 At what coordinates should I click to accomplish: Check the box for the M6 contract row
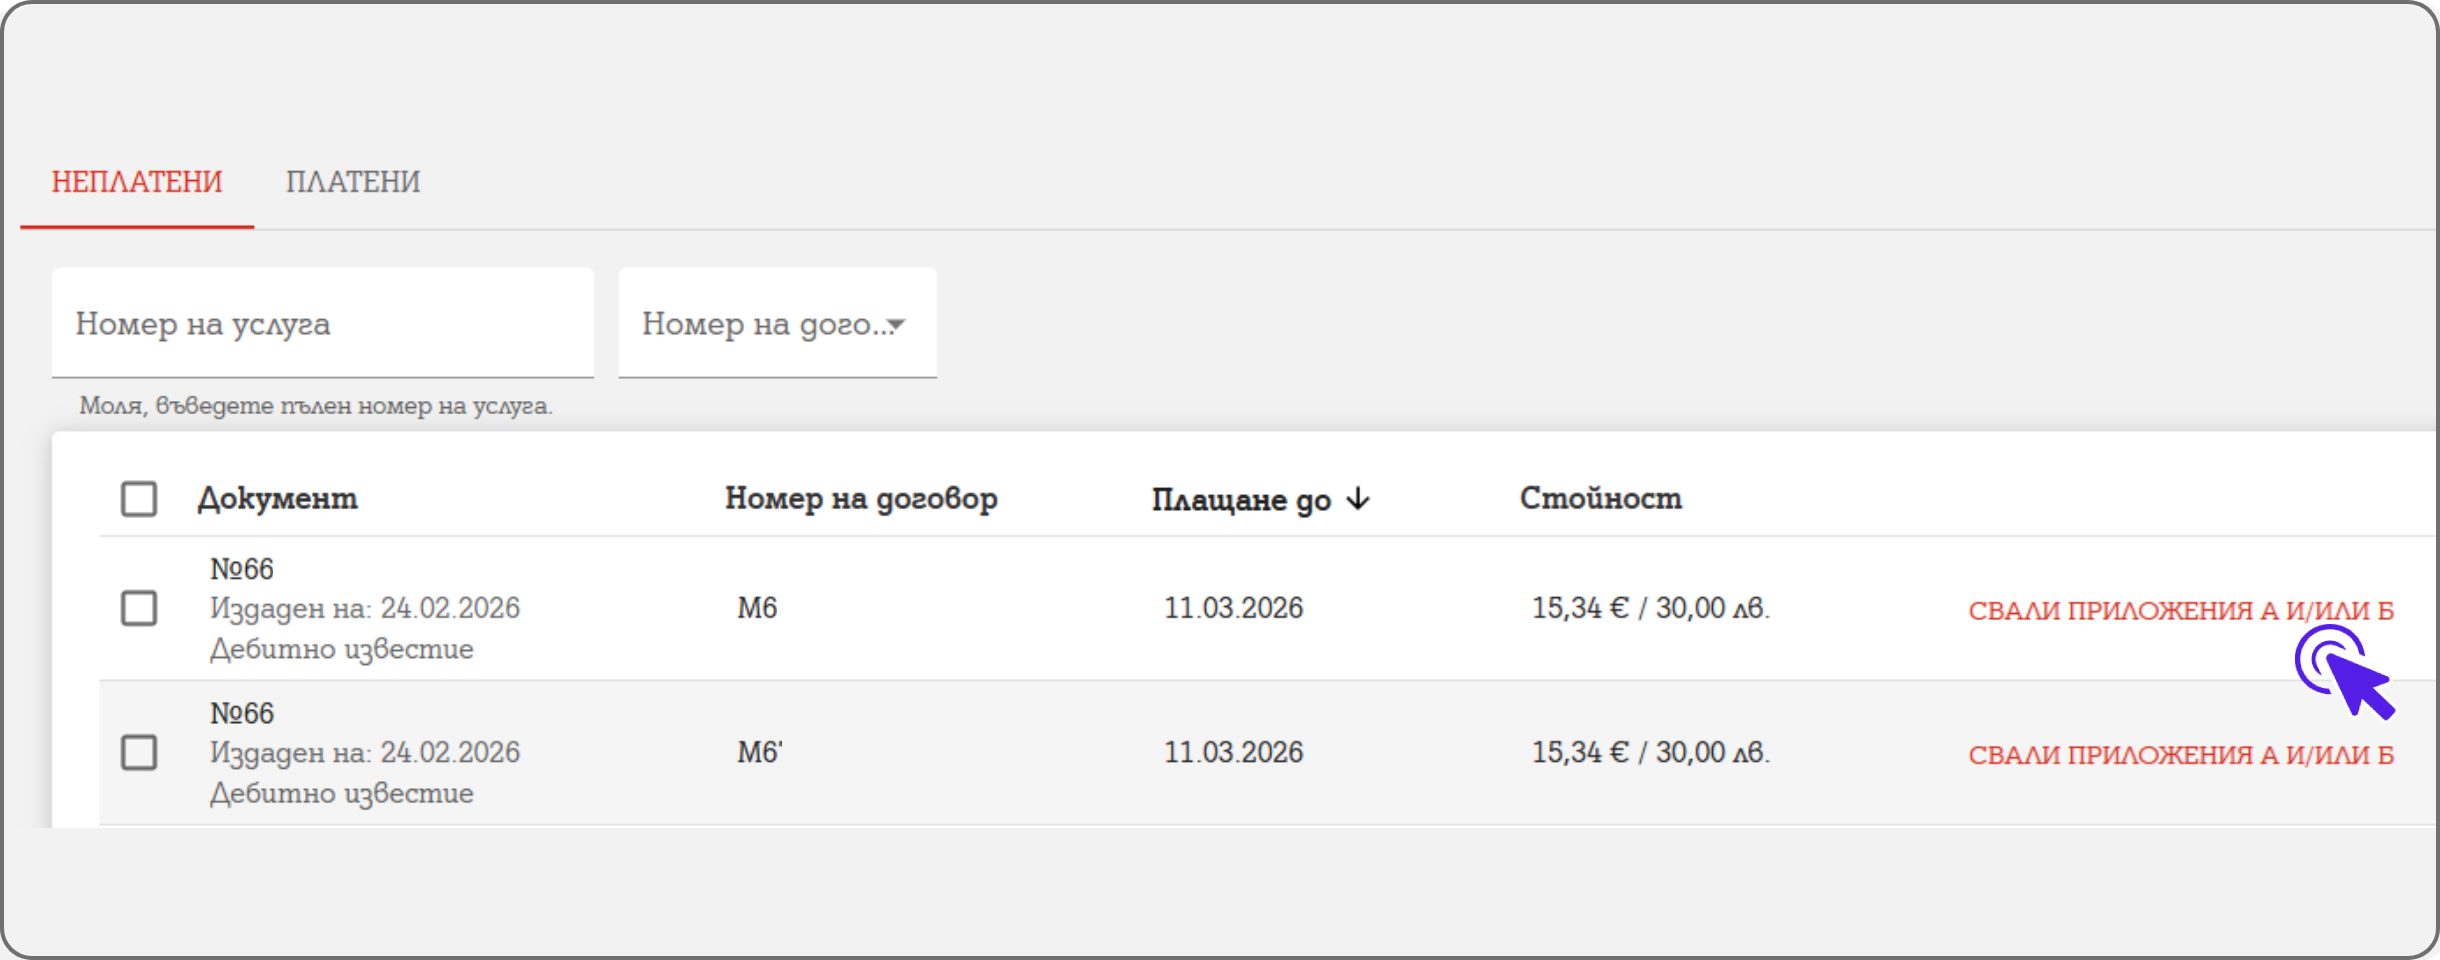point(139,608)
